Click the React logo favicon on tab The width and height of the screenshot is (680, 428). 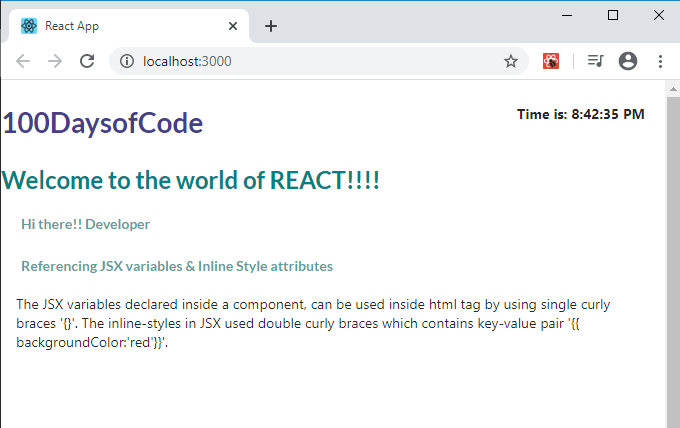29,26
